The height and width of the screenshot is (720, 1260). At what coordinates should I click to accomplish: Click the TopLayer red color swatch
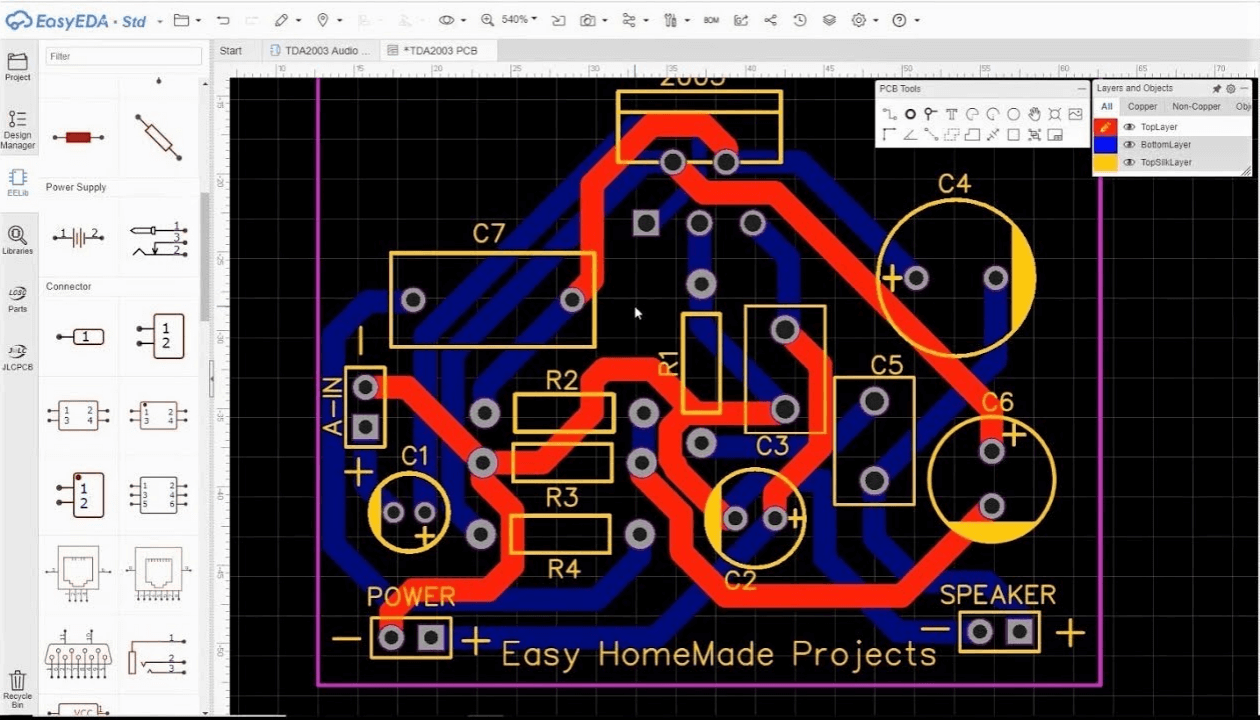click(x=1105, y=127)
